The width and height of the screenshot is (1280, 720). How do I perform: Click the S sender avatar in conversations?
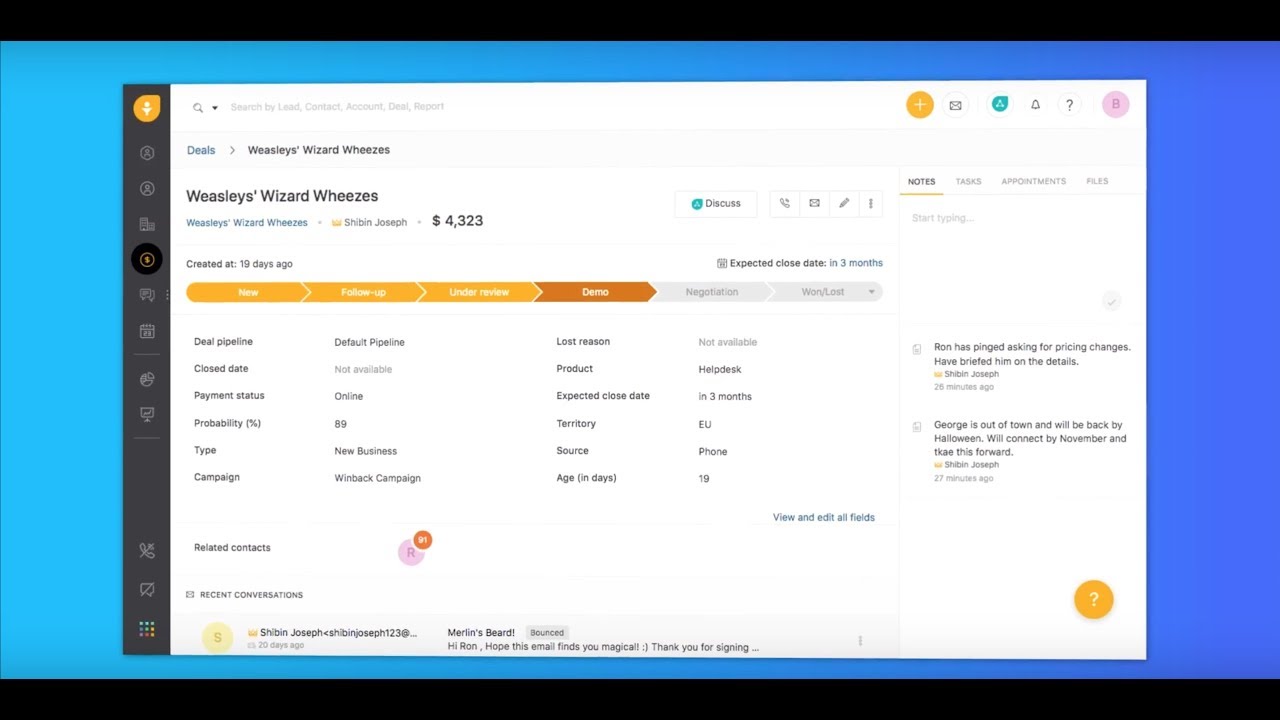217,638
